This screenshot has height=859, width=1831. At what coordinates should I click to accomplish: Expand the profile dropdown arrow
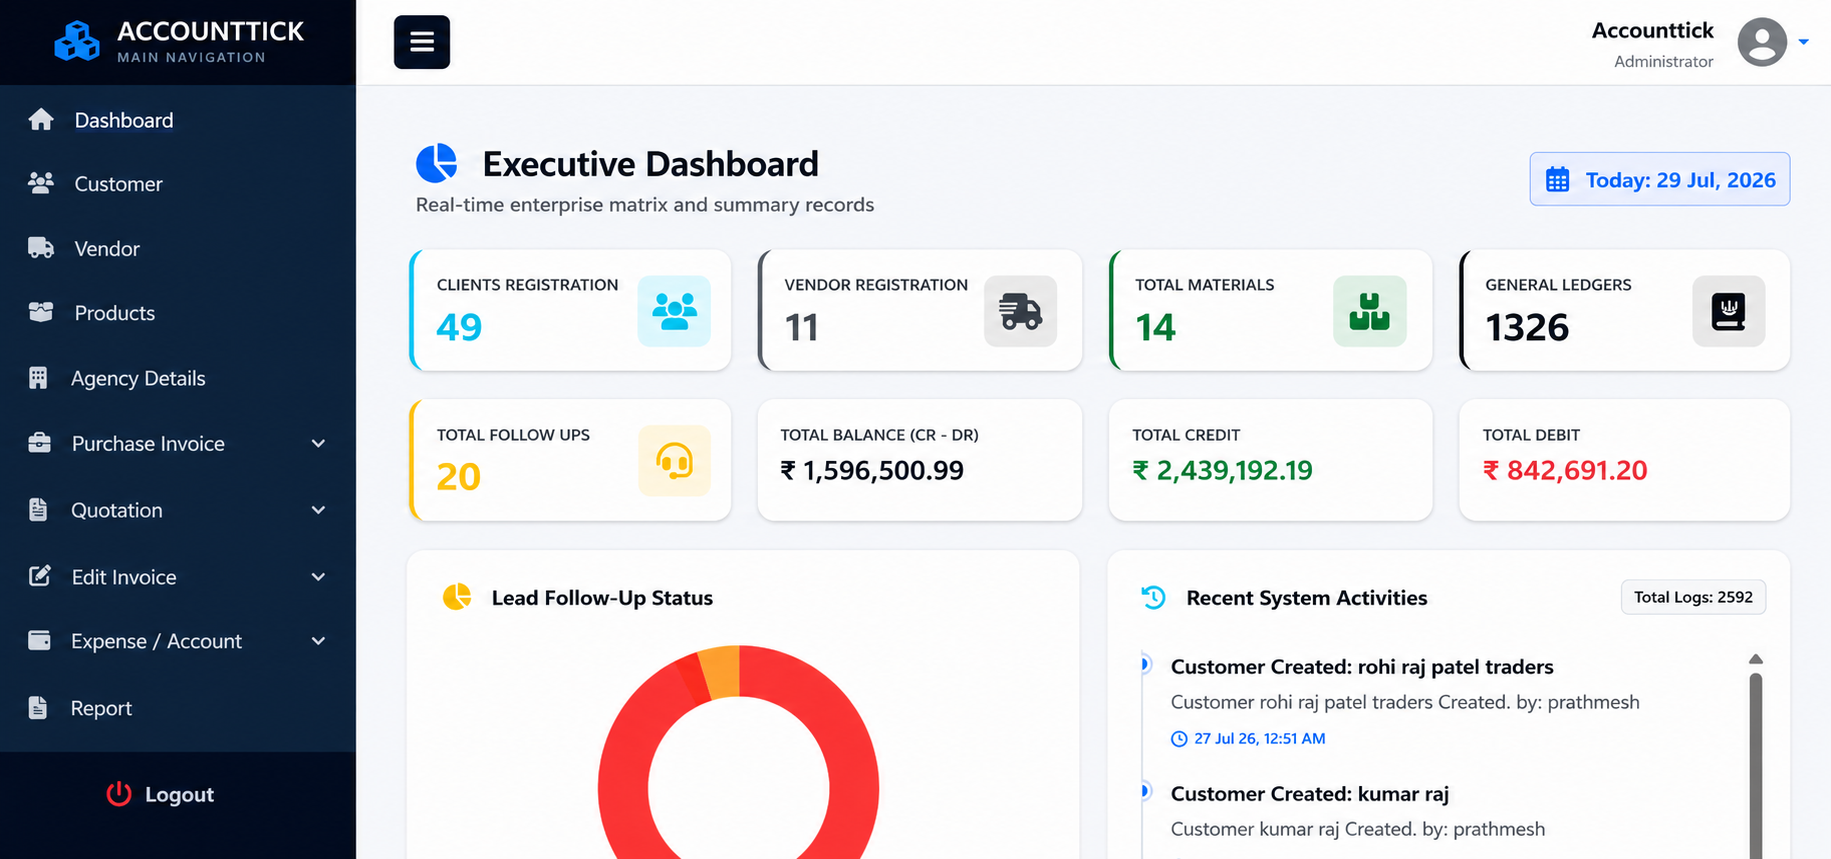pyautogui.click(x=1804, y=42)
